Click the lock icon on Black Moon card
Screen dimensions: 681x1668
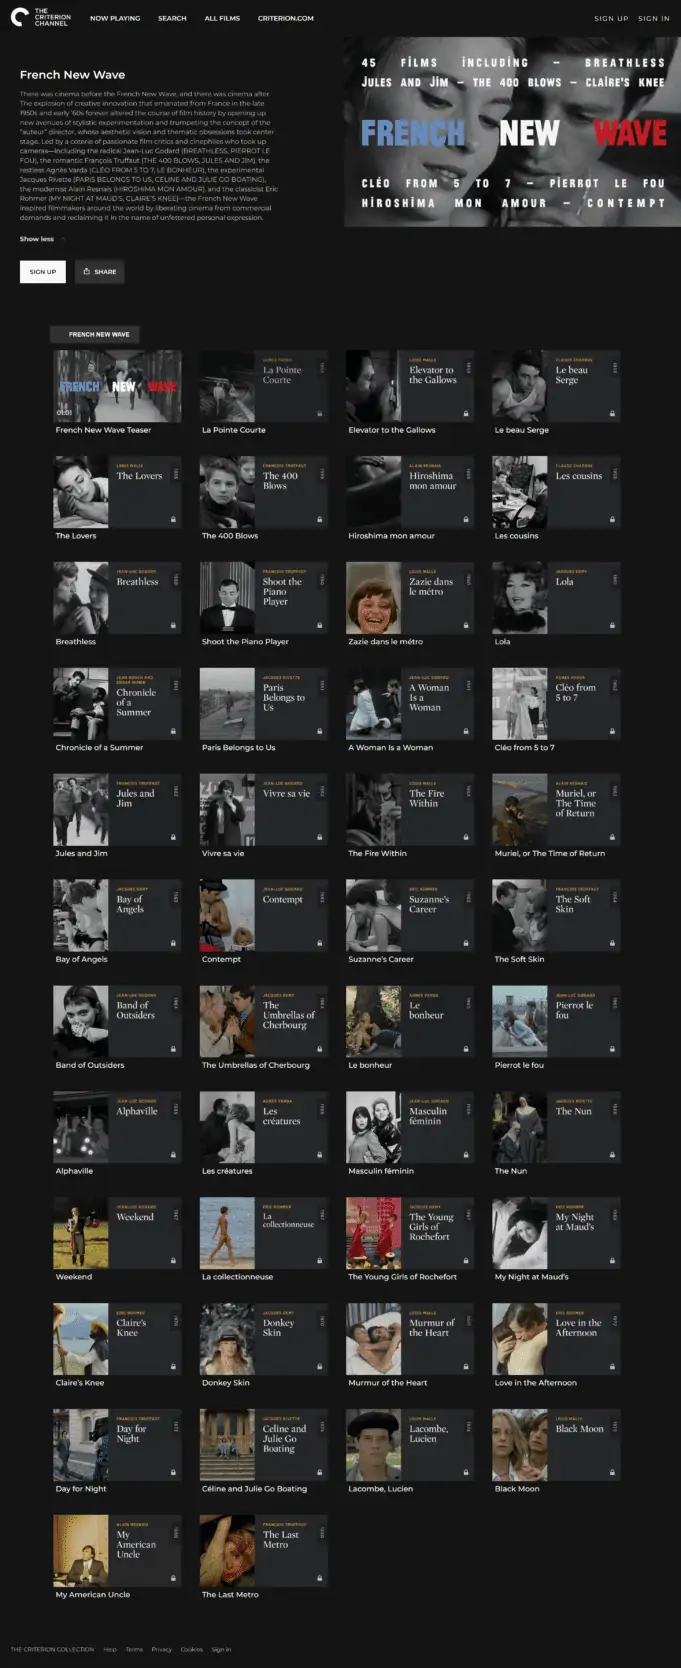tap(612, 1472)
